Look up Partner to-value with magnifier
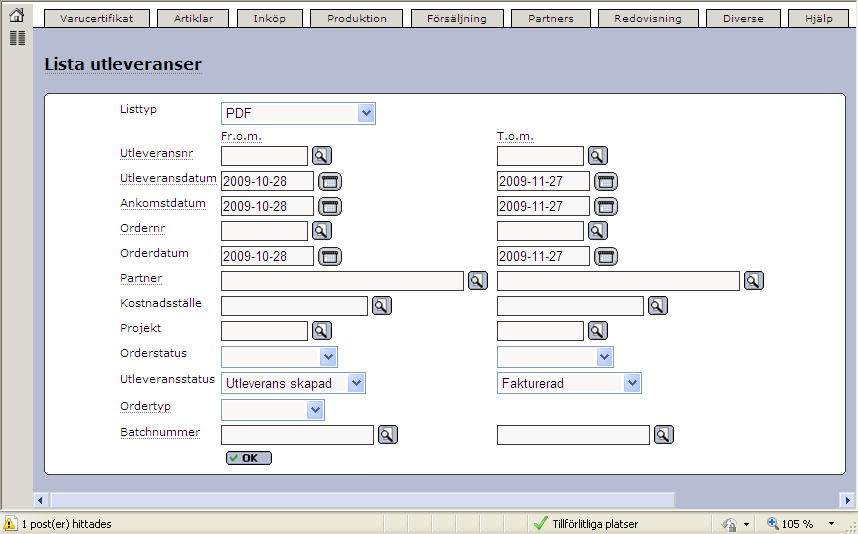 753,281
